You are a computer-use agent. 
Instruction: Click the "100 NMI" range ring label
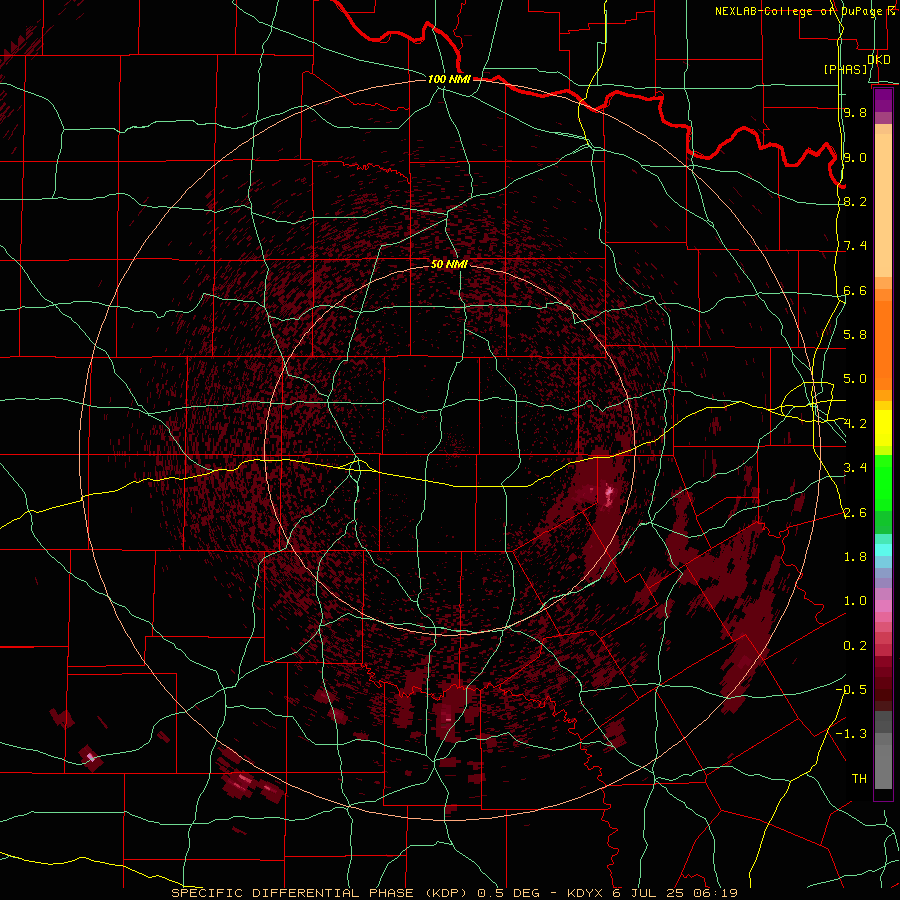449,79
